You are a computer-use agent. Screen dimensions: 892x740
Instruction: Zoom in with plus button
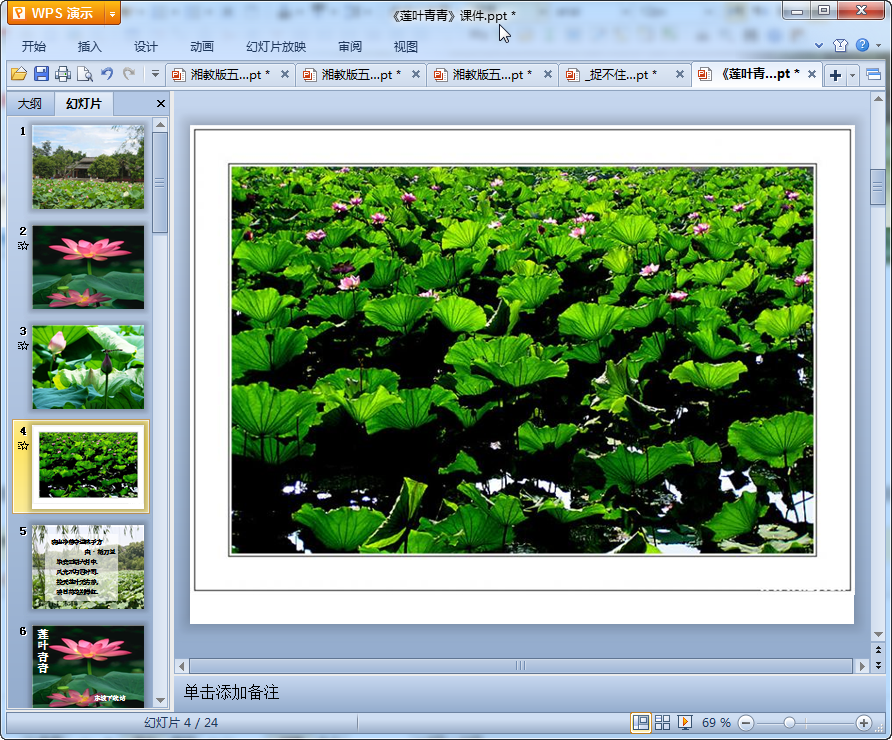(864, 723)
